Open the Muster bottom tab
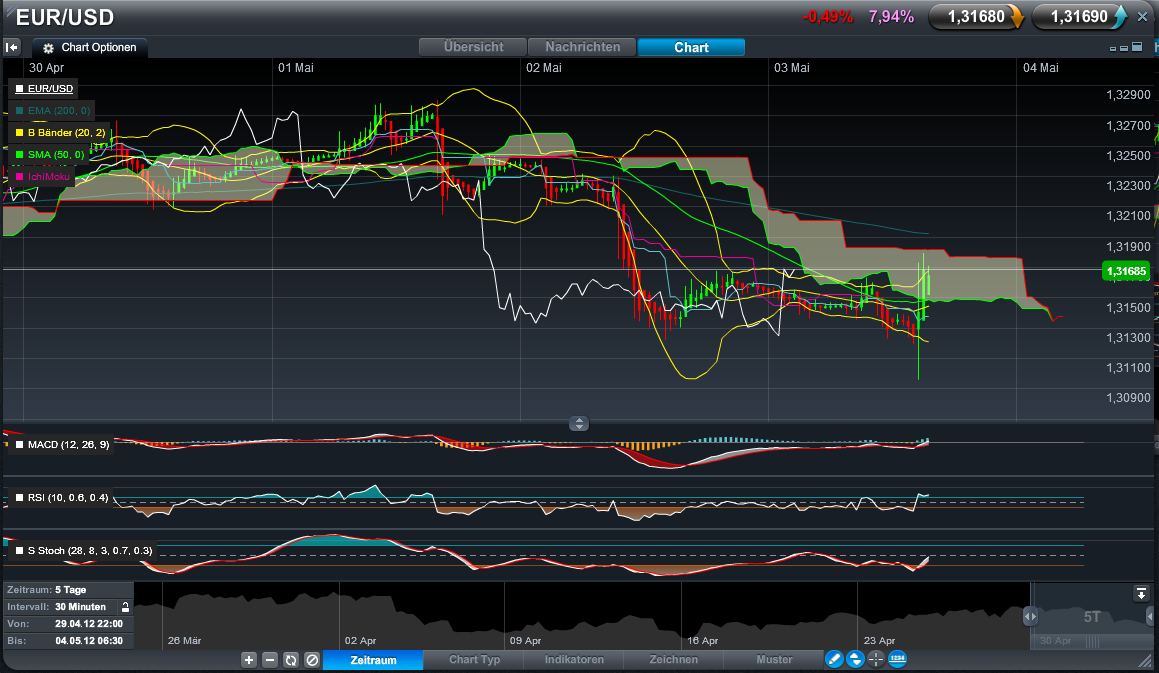Image resolution: width=1159 pixels, height=673 pixels. (774, 660)
